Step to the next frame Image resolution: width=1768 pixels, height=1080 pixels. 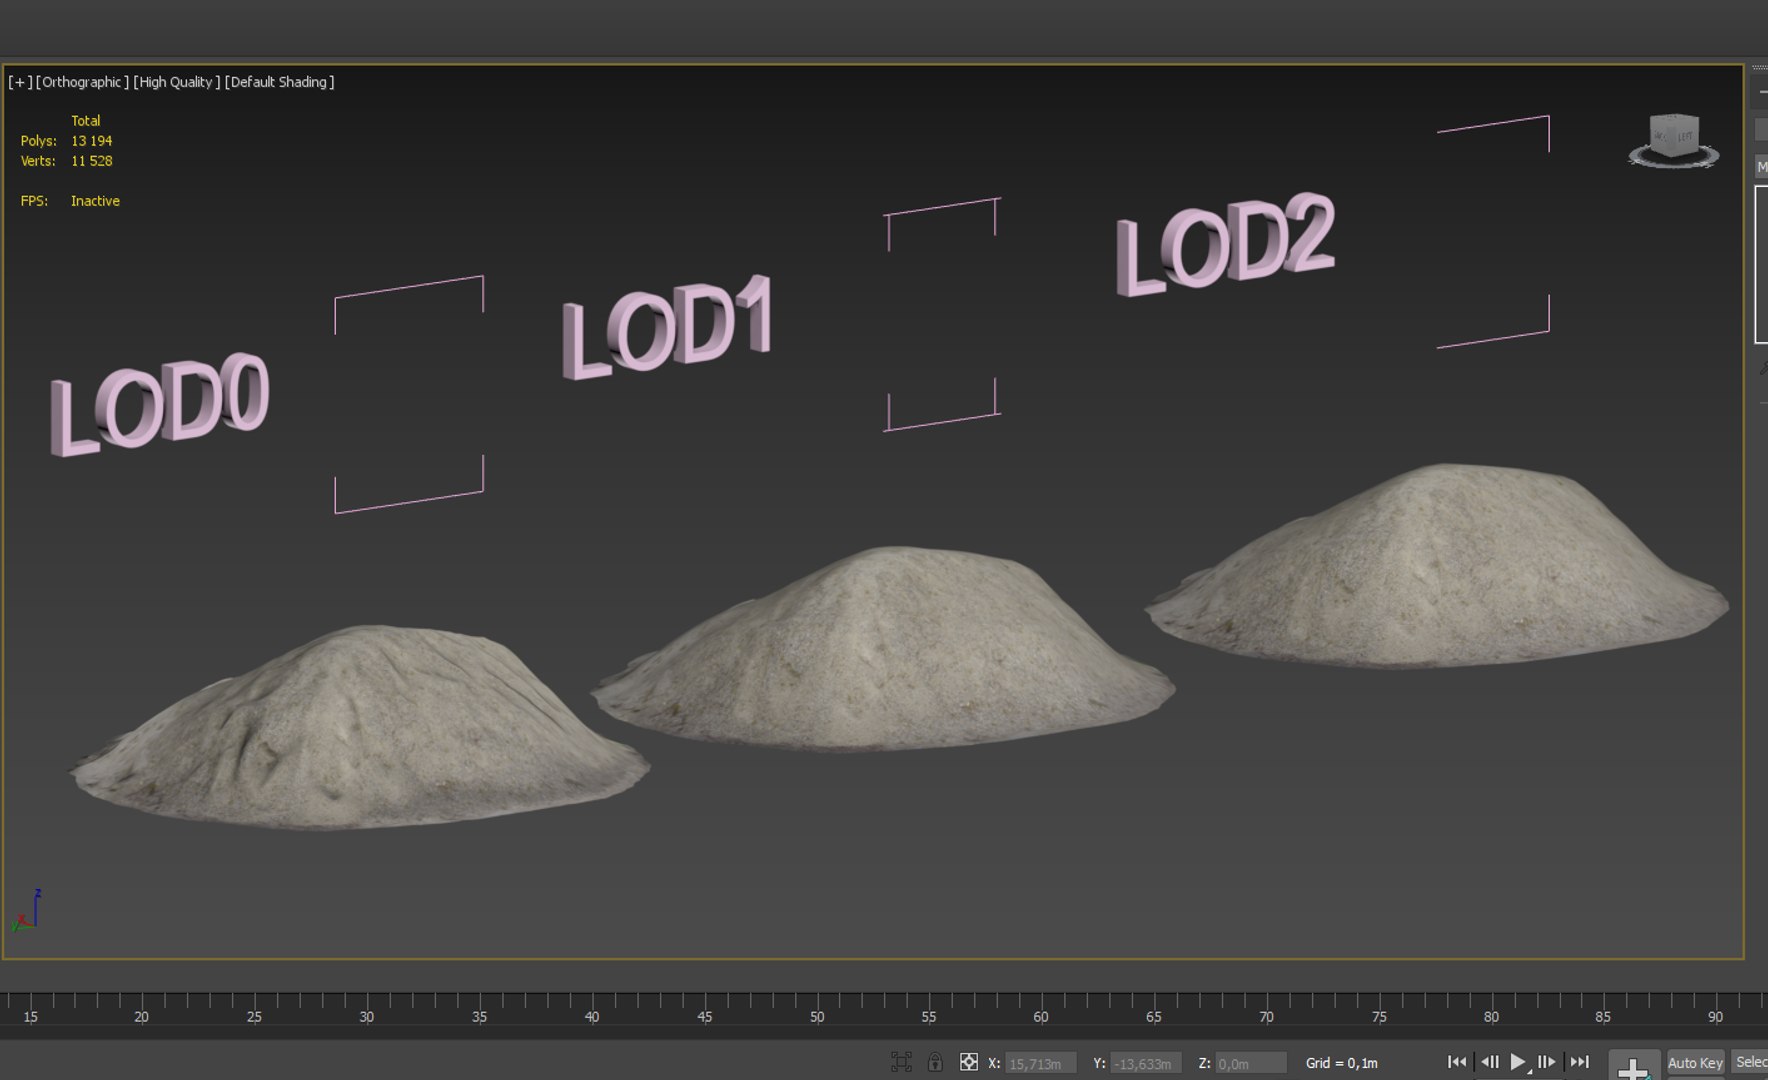[x=1547, y=1062]
